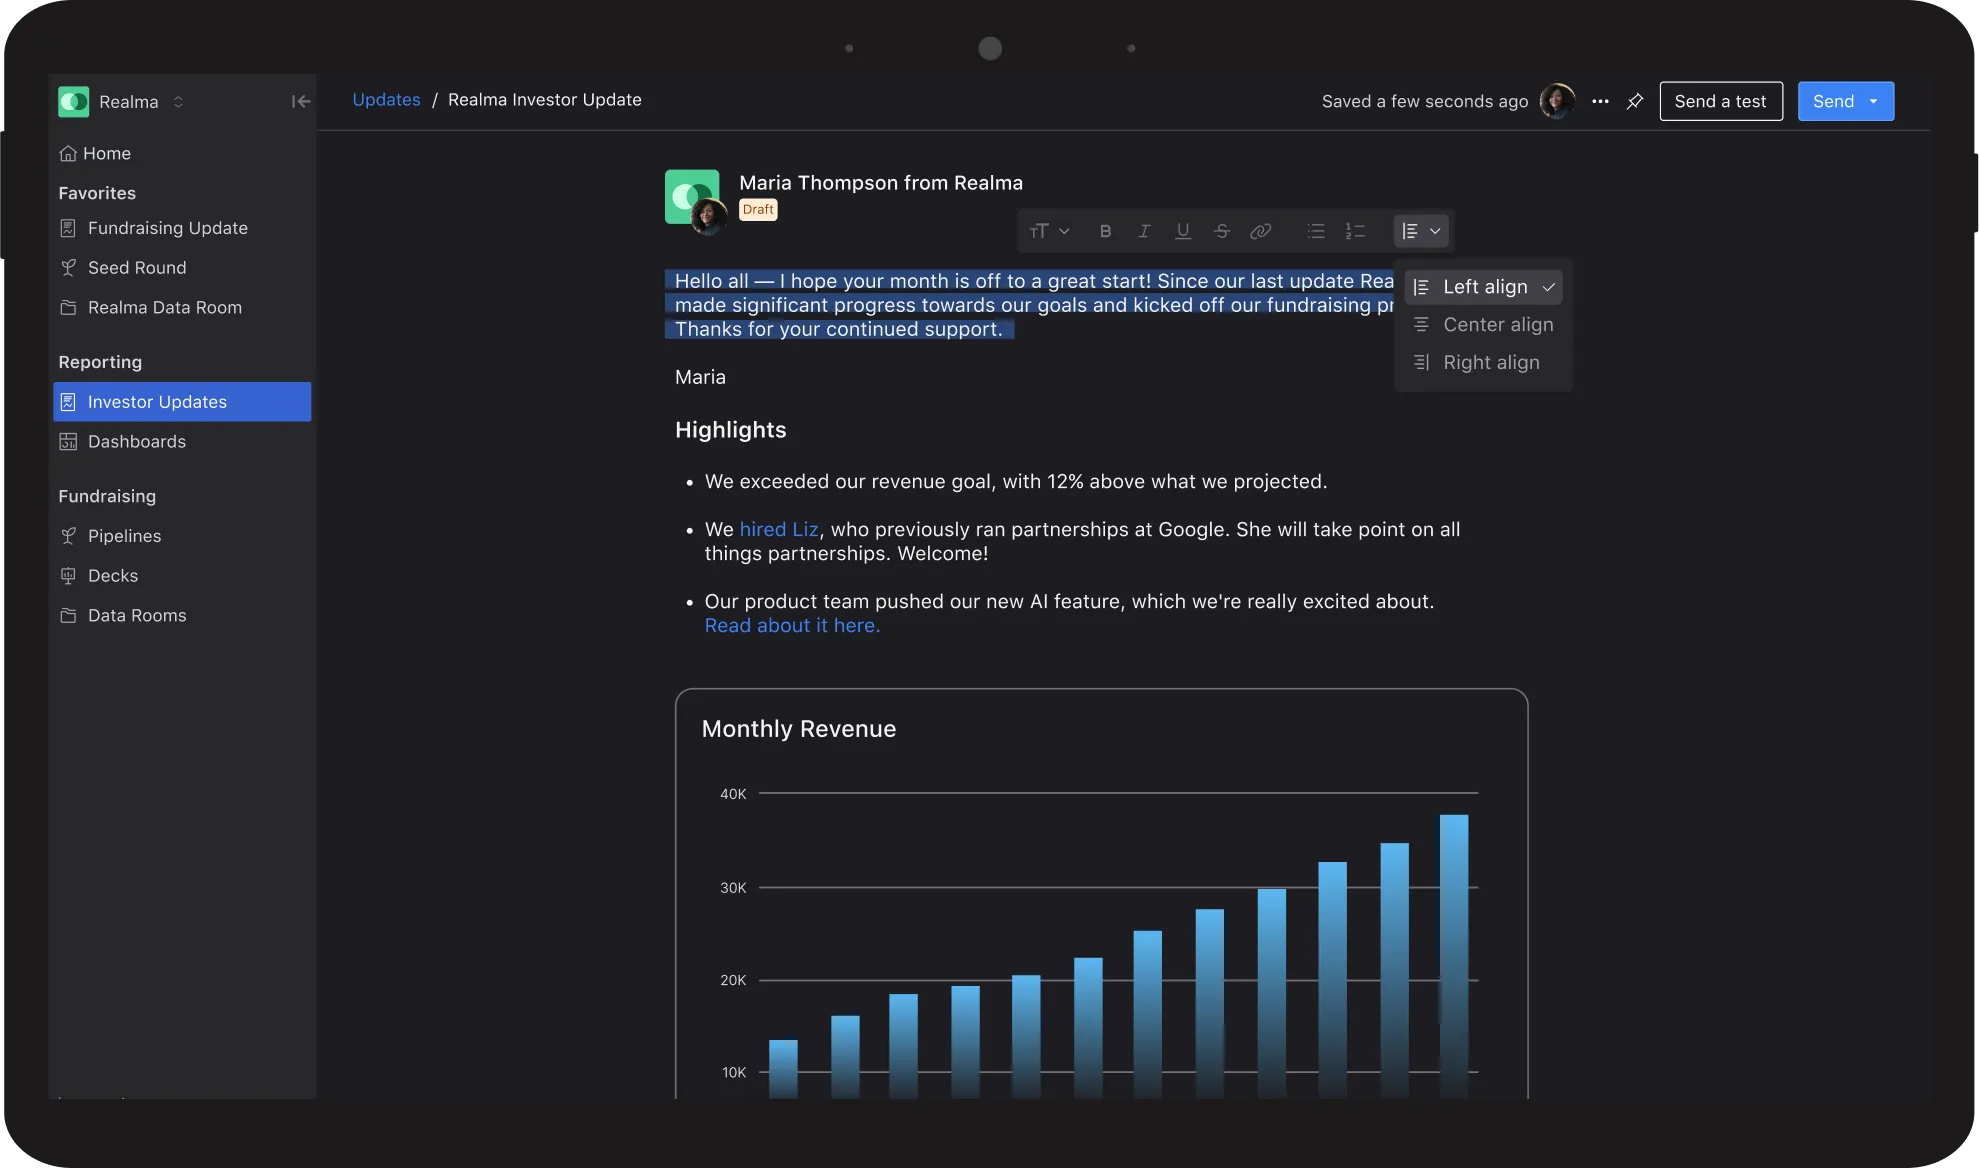Create a numbered list
Viewport: 1979px width, 1168px height.
pyautogui.click(x=1355, y=231)
